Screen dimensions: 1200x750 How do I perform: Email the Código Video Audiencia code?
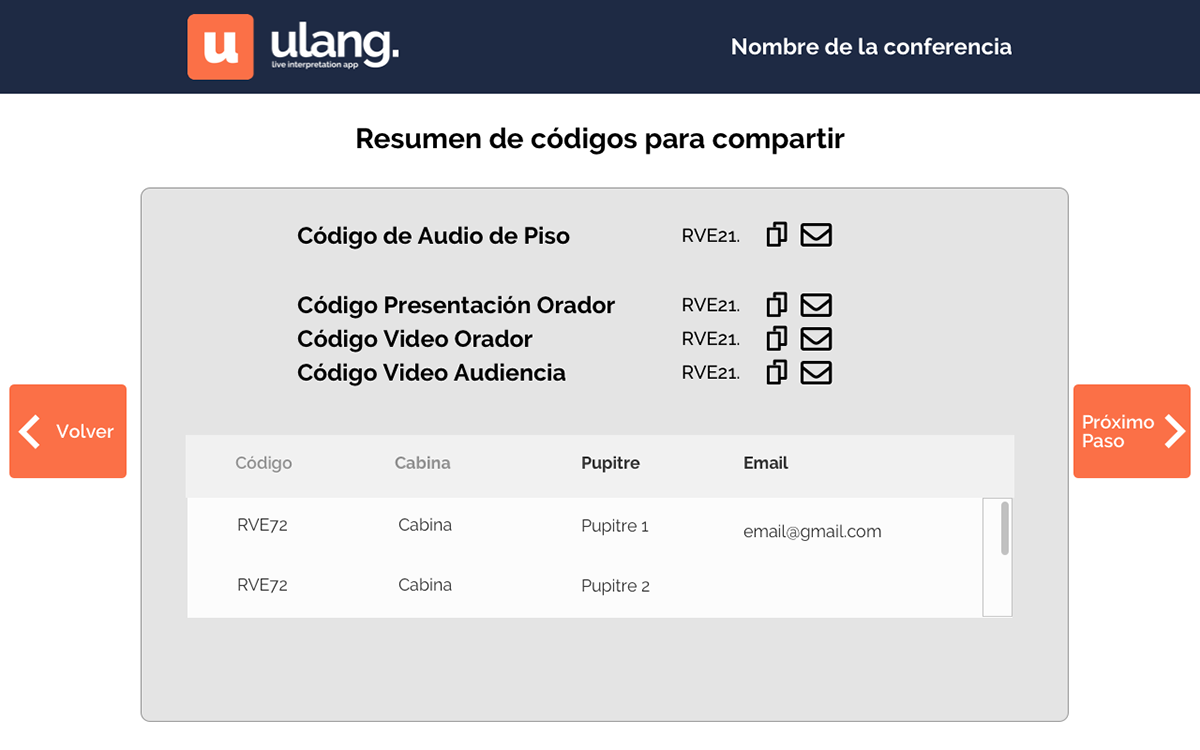pos(816,373)
